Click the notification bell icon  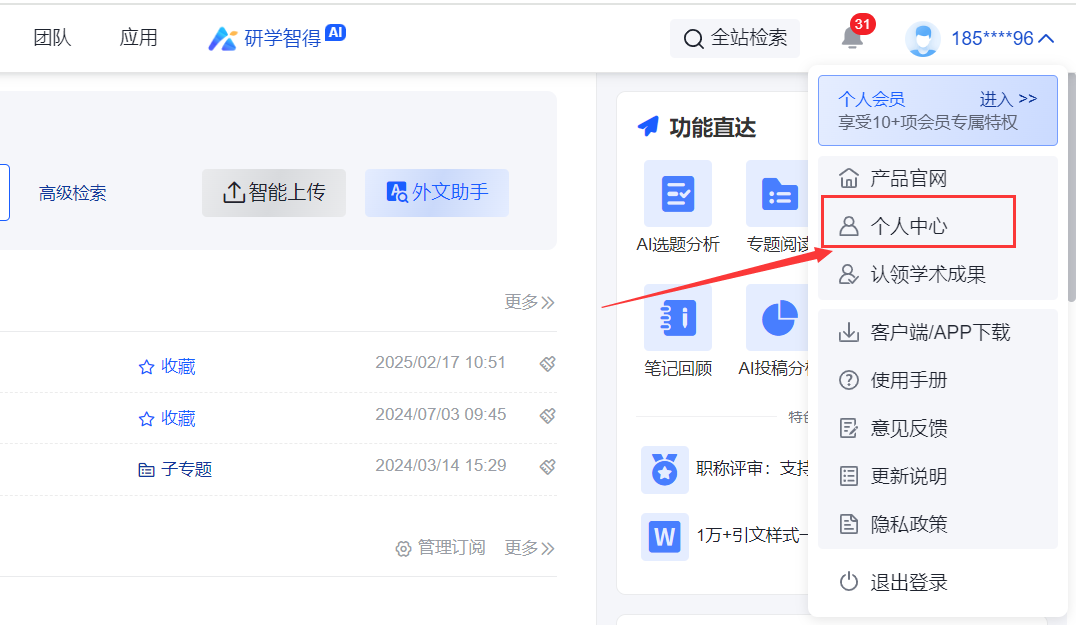click(851, 38)
